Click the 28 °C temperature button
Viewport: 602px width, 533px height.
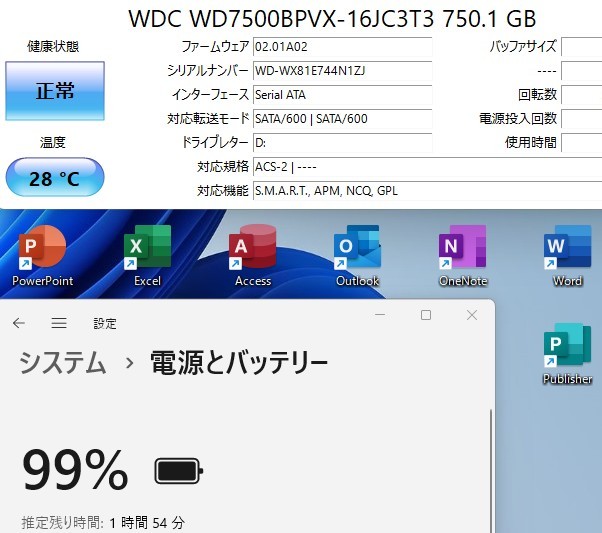click(x=55, y=177)
